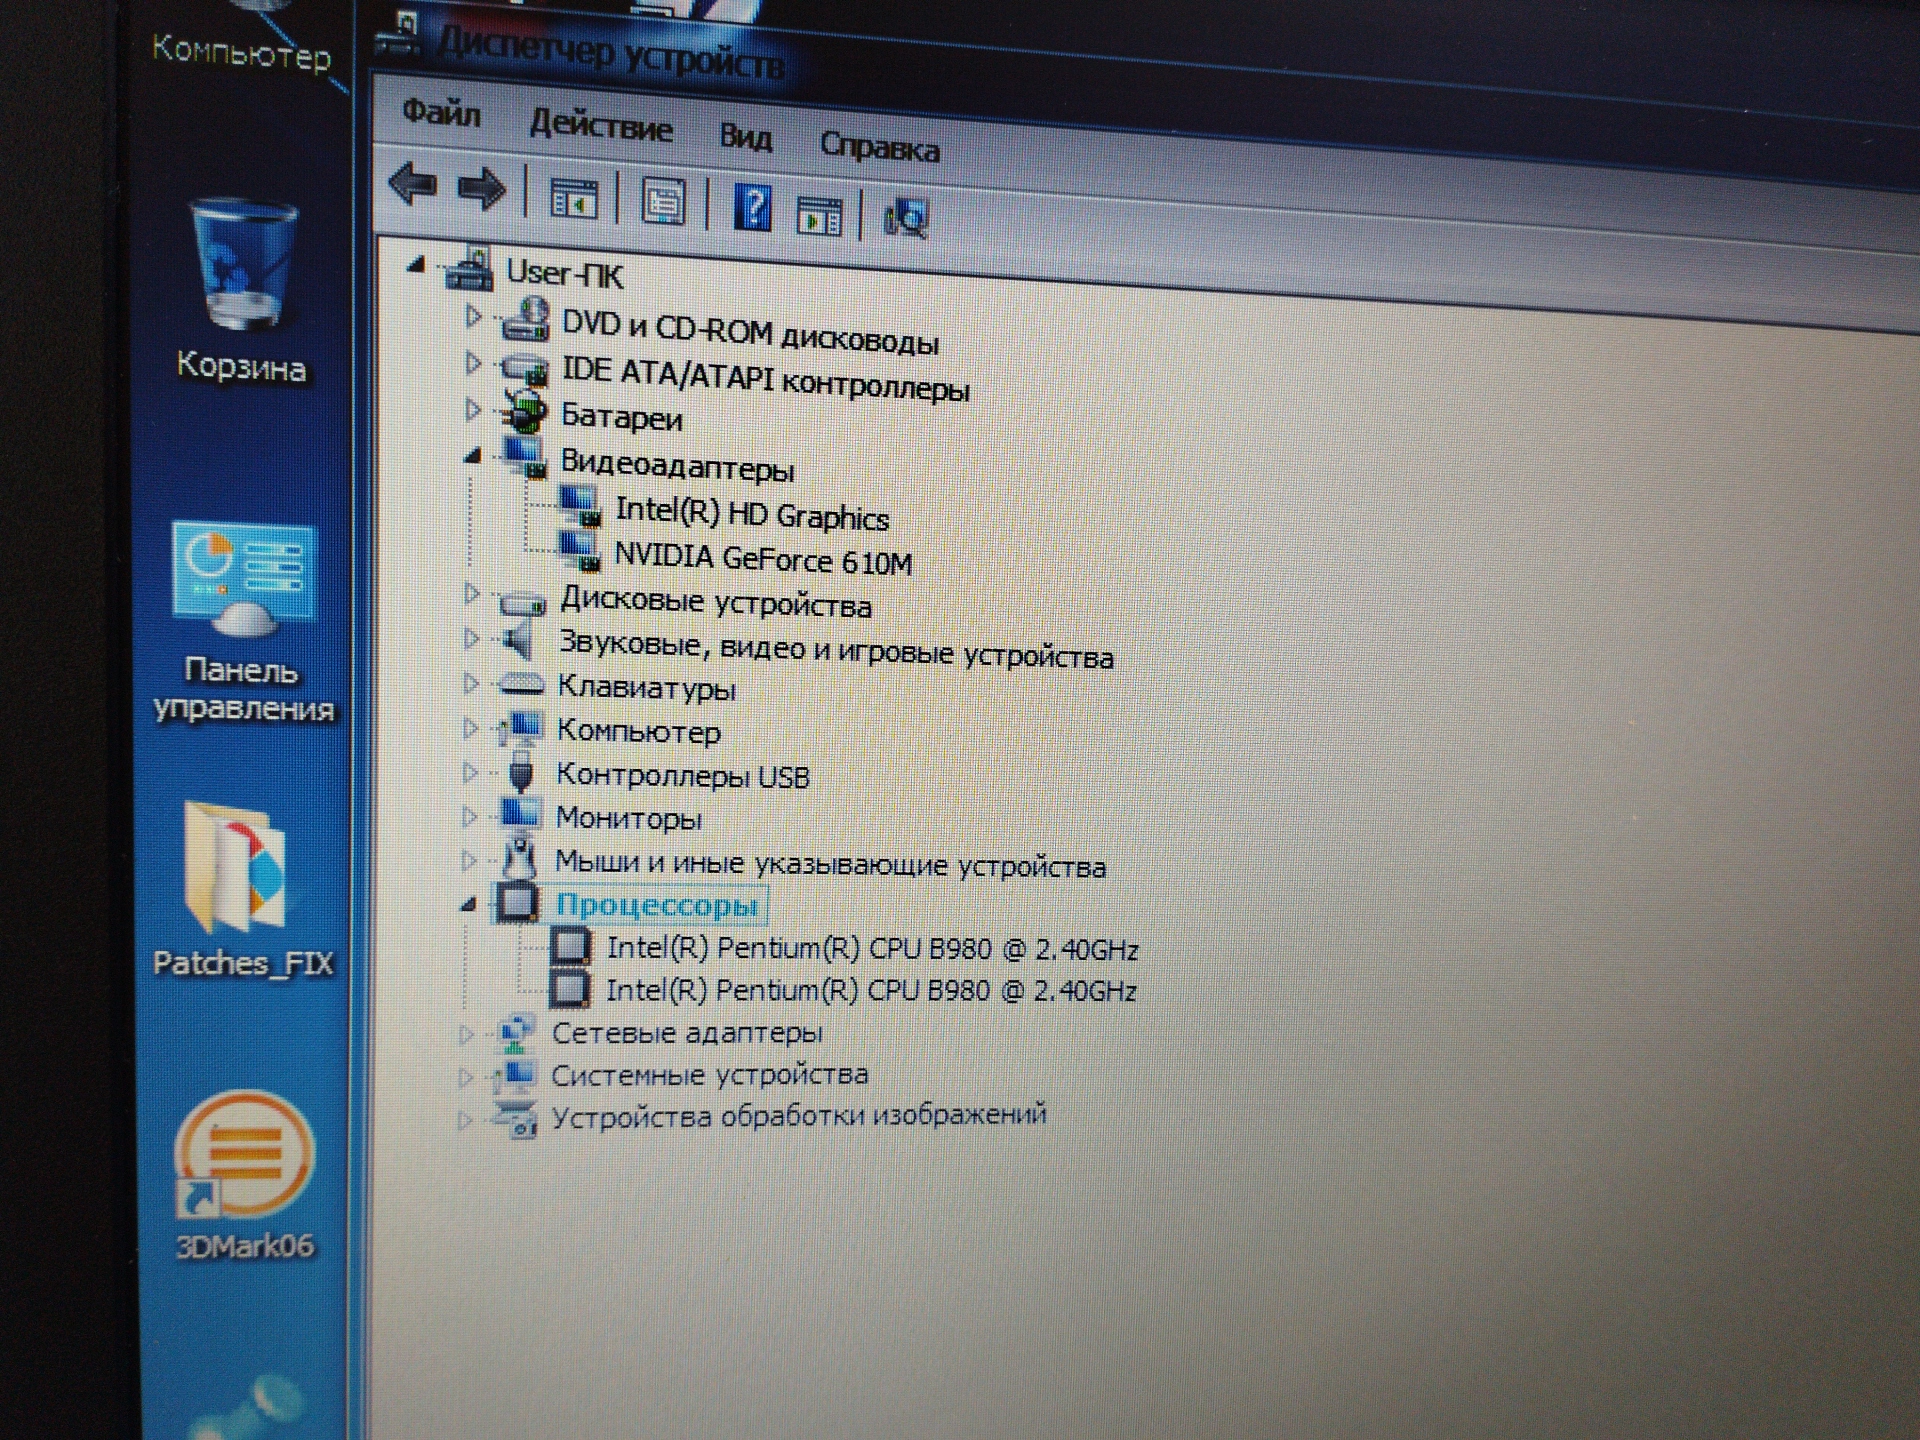The height and width of the screenshot is (1440, 1920).
Task: Collapse the Процессоры node
Action: [467, 903]
